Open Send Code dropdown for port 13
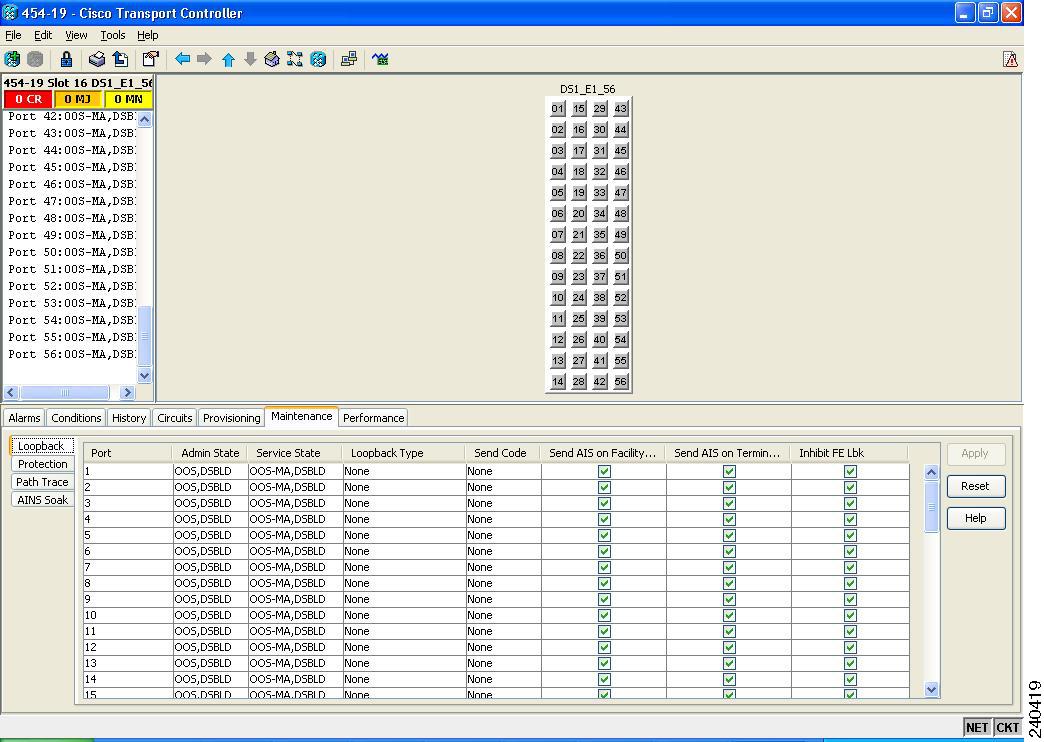 [503, 663]
